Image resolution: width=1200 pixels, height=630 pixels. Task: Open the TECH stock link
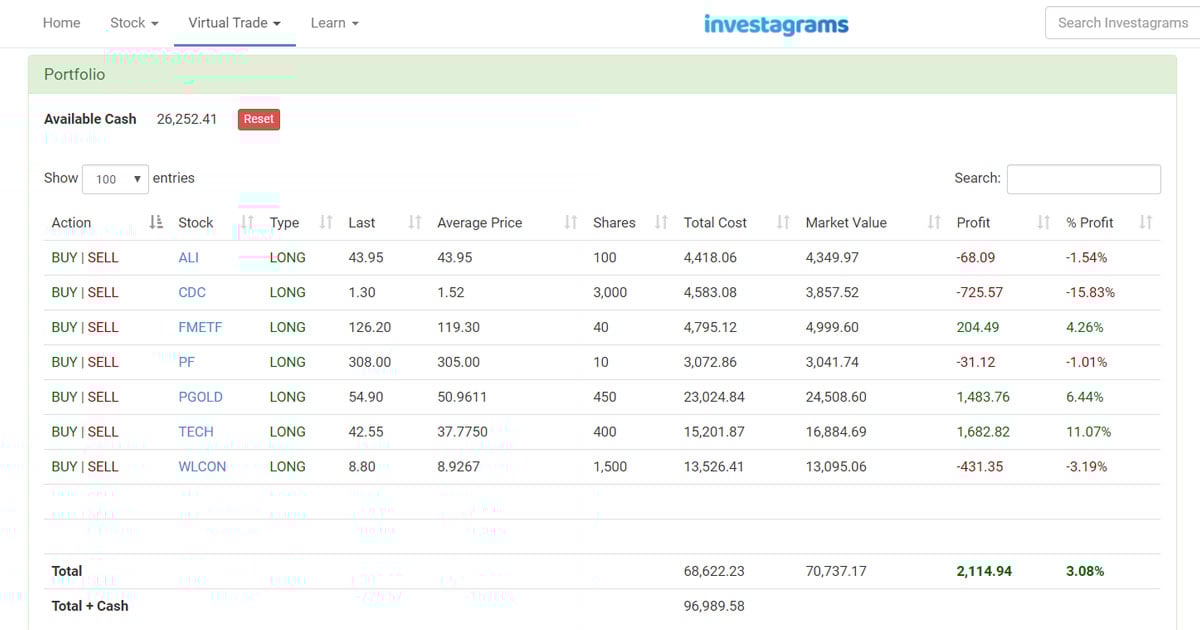tap(196, 432)
